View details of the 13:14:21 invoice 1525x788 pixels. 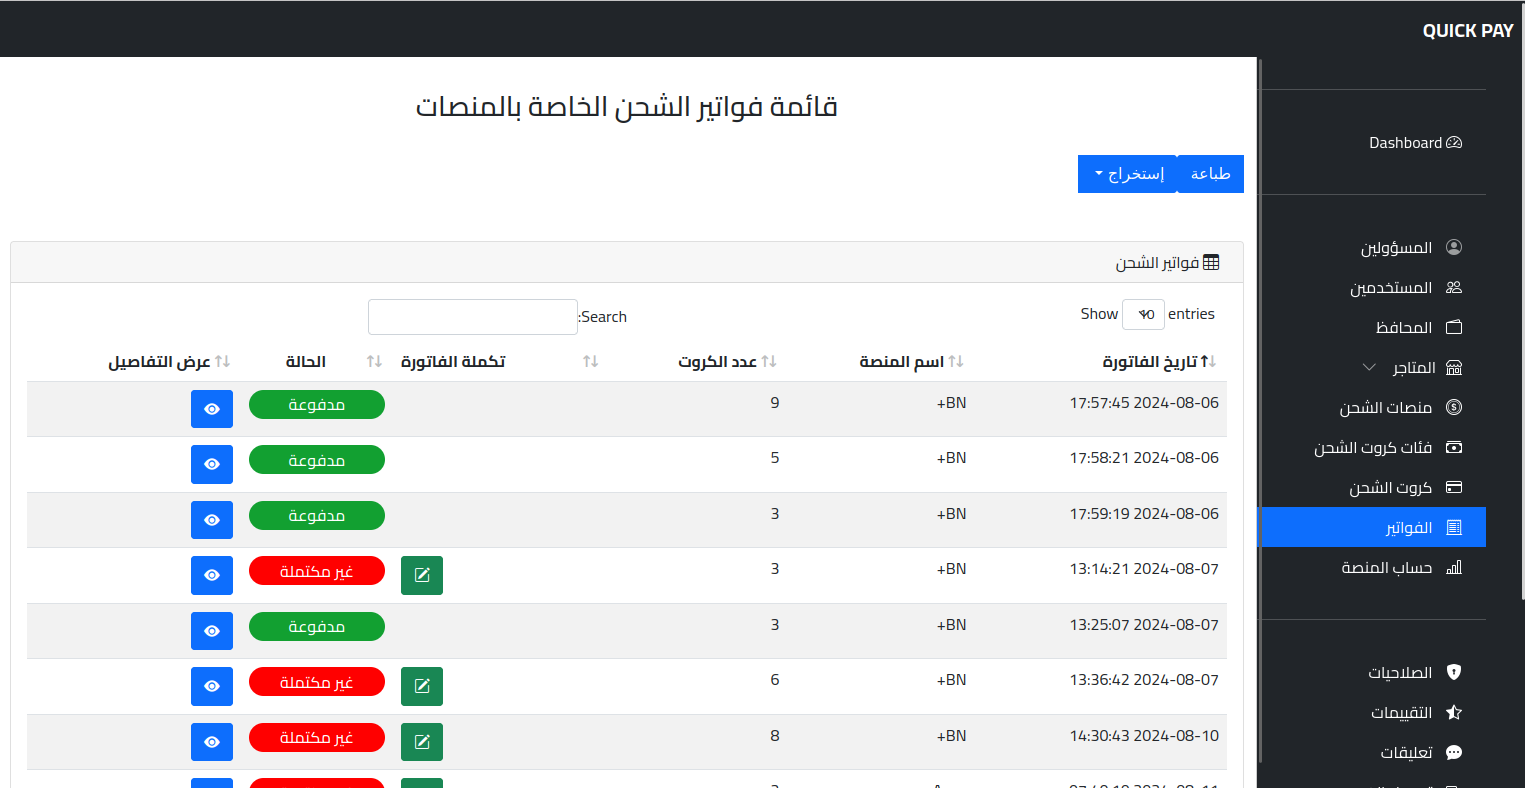click(211, 575)
